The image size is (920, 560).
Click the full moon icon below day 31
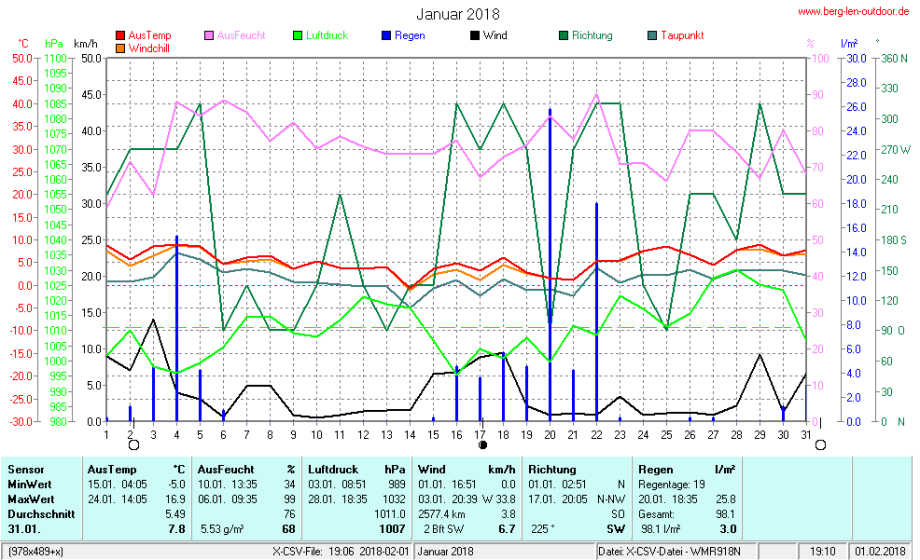(x=822, y=445)
